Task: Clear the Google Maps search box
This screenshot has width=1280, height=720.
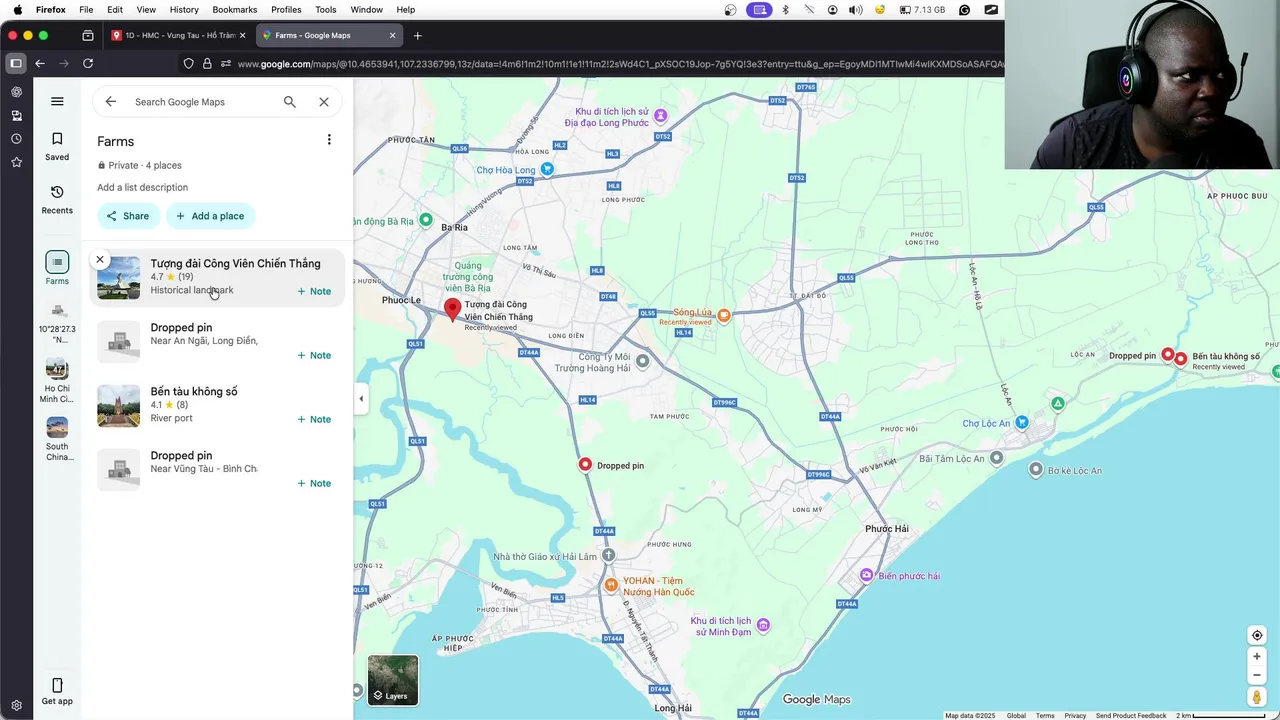Action: point(324,102)
